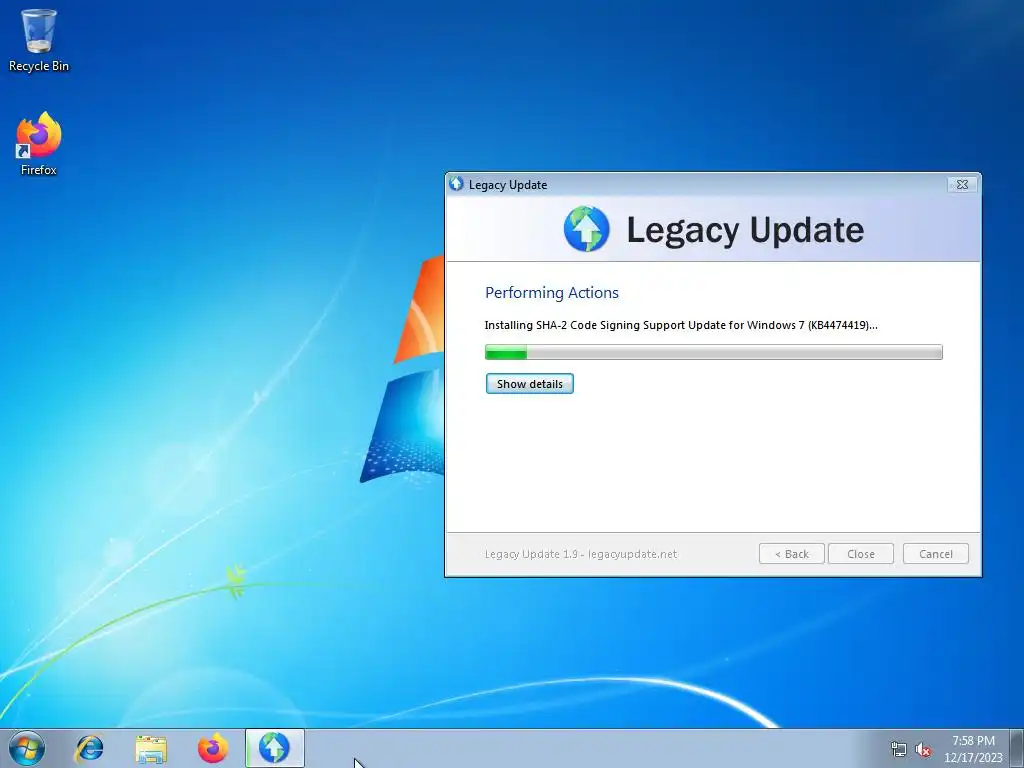Viewport: 1024px width, 768px height.
Task: Click the network status tray icon
Action: tap(899, 750)
